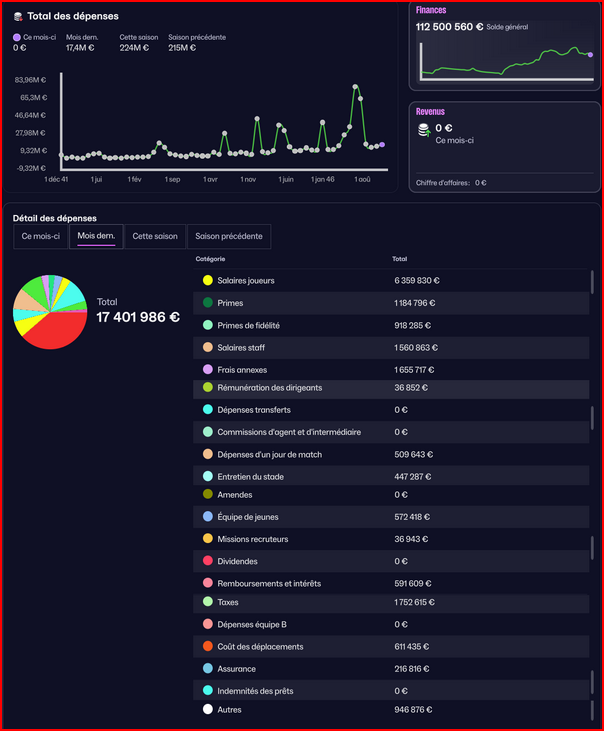Image resolution: width=604 pixels, height=731 pixels.
Task: Click the dark green Primes category dot
Action: (x=208, y=303)
